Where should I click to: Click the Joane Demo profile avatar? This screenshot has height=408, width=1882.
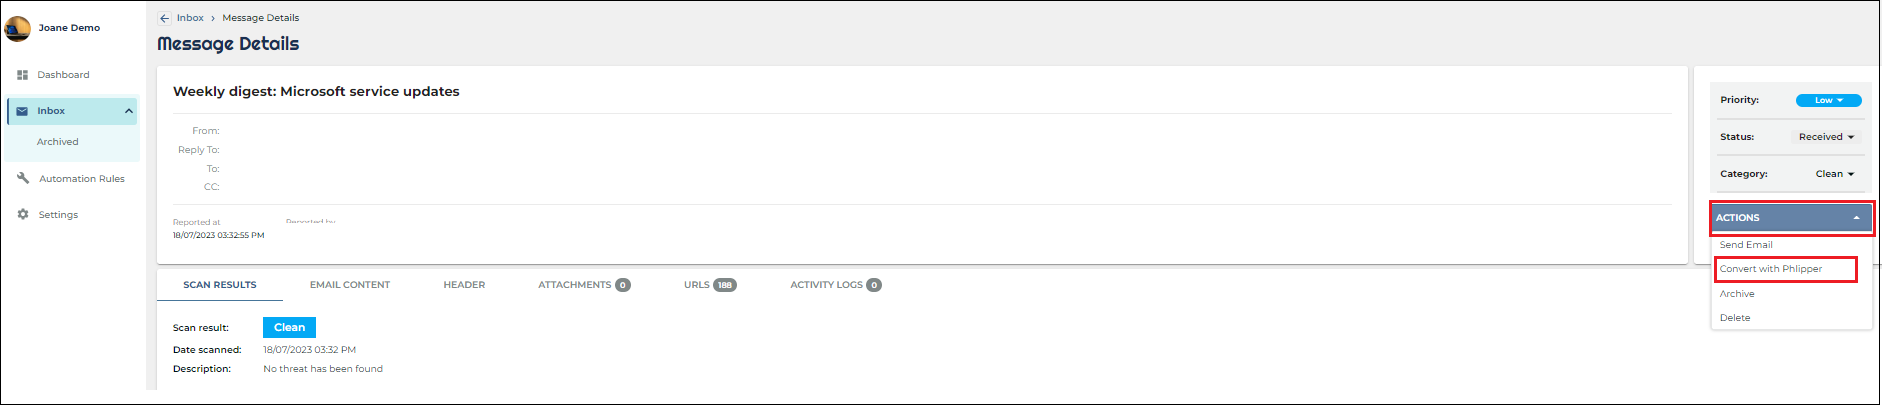pyautogui.click(x=18, y=28)
